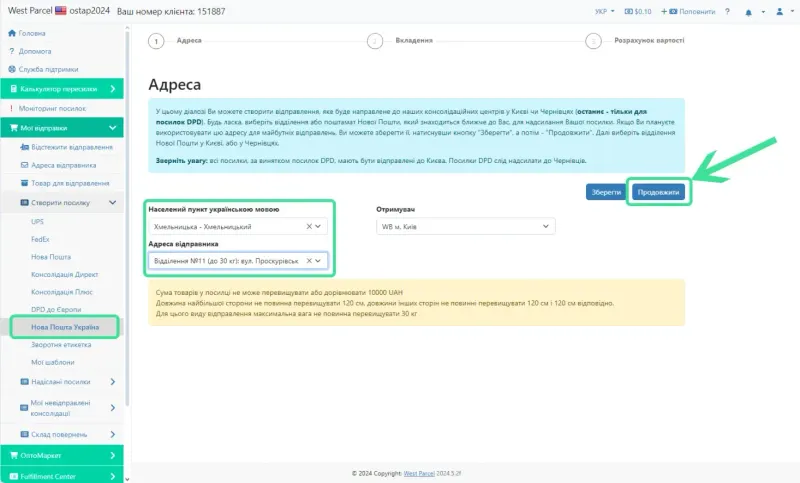
Task: Select Консолідація Плюс option
Action: 62,292
